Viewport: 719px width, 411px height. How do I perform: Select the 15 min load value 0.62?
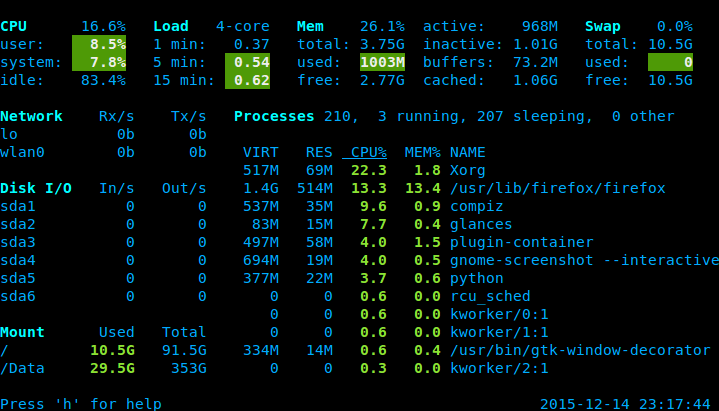[252, 80]
